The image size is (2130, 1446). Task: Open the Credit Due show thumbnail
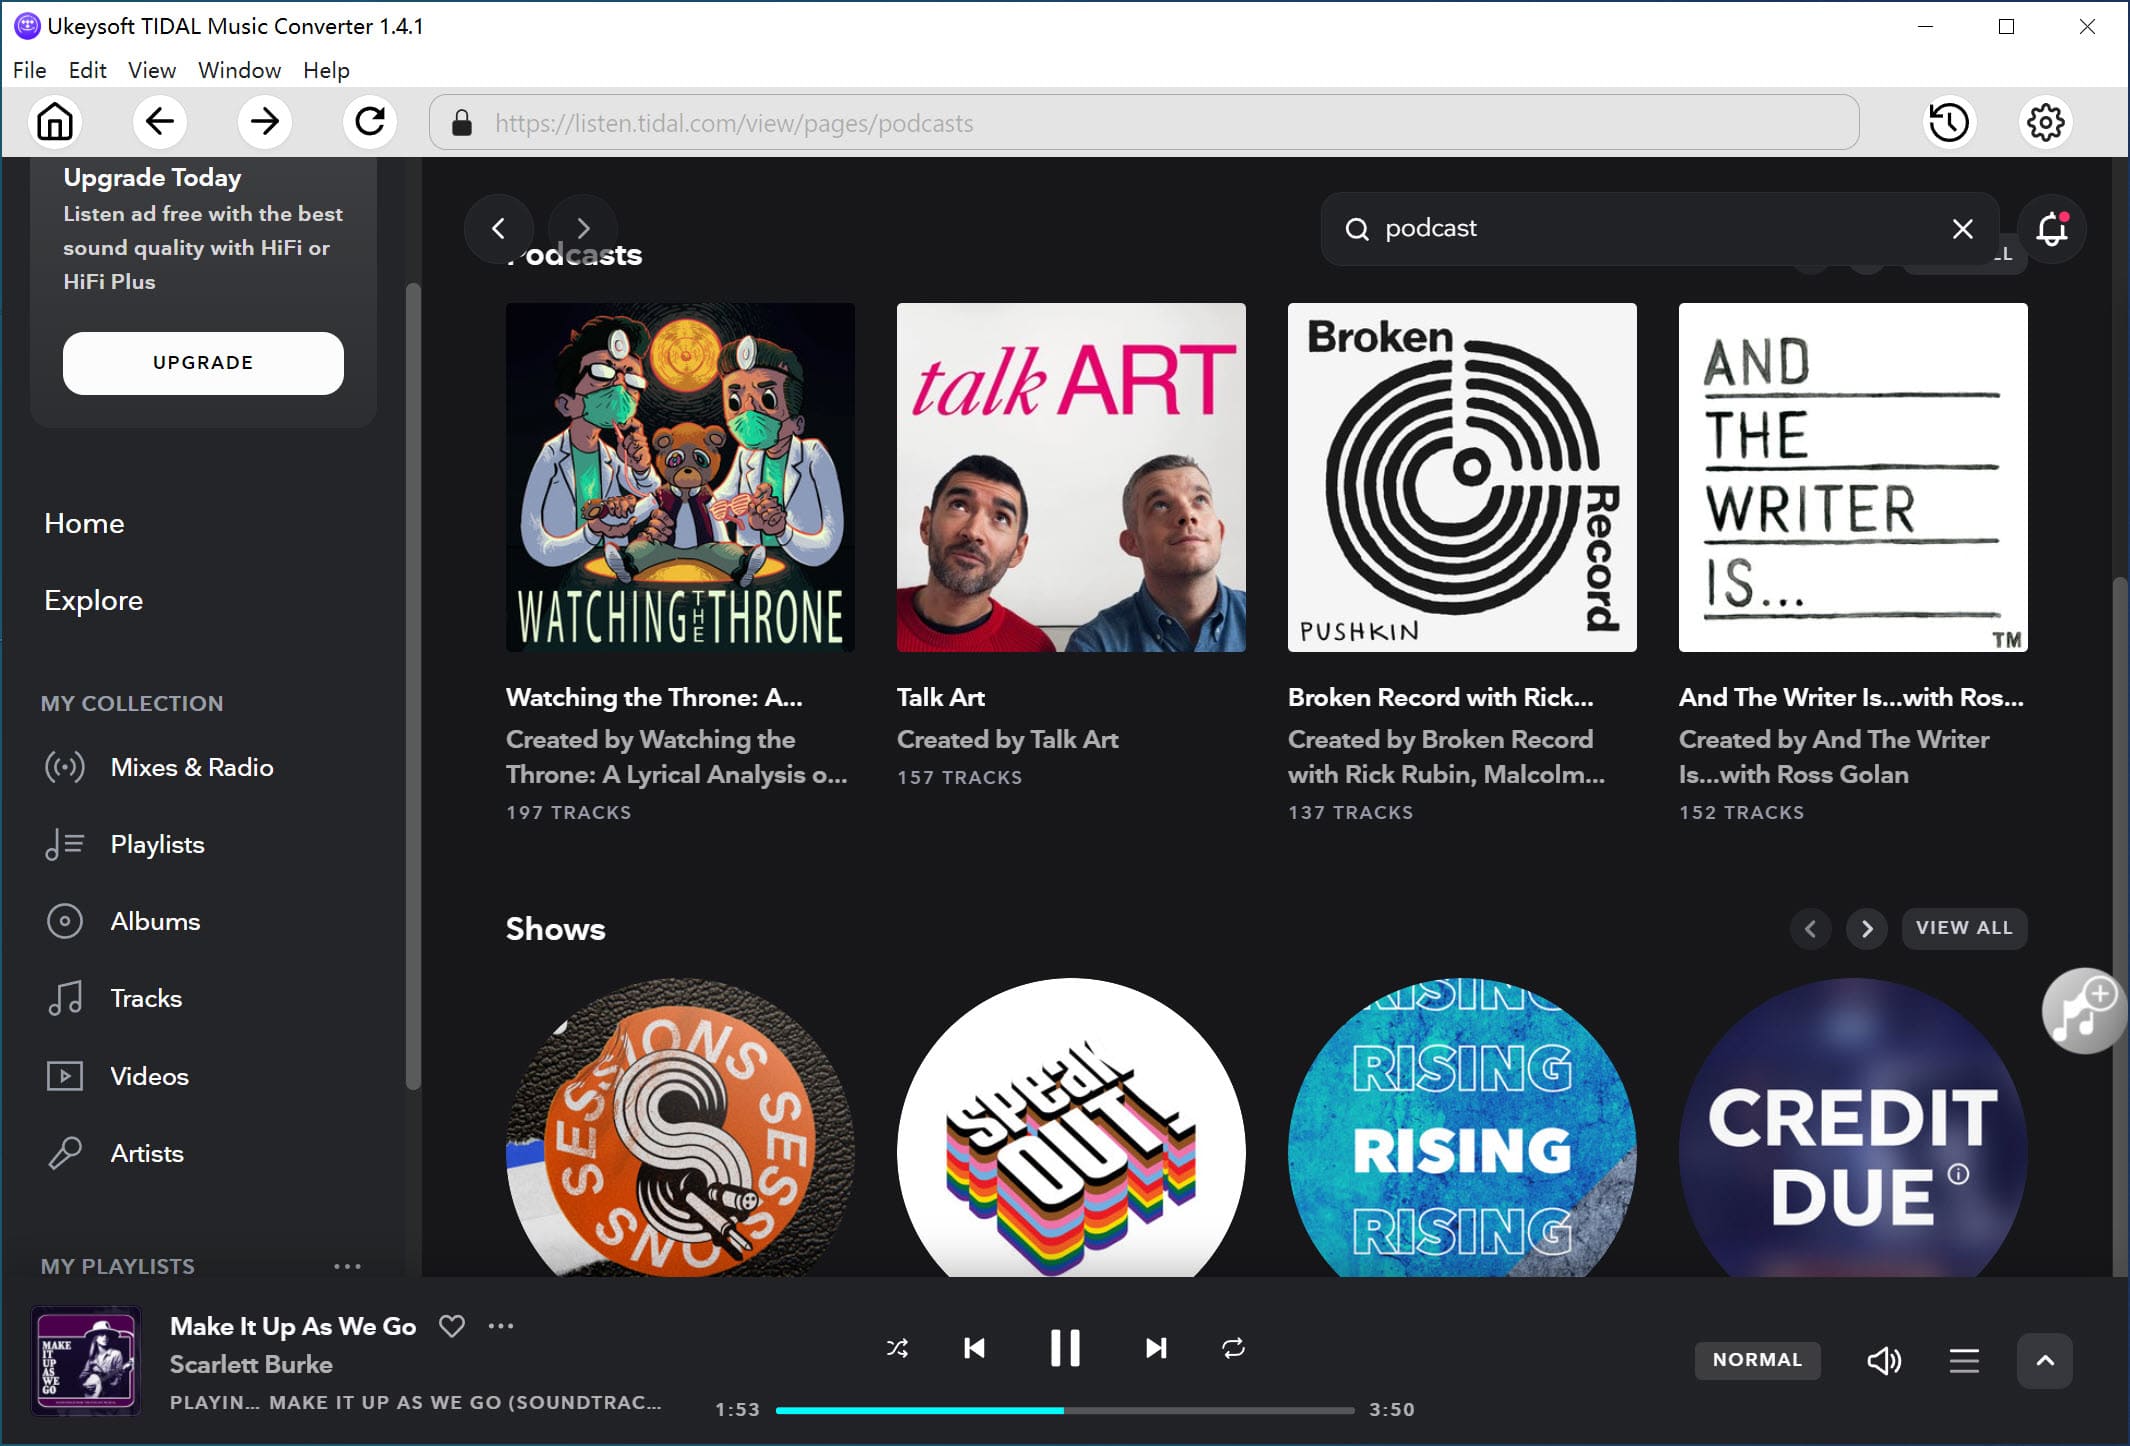pyautogui.click(x=1853, y=1127)
